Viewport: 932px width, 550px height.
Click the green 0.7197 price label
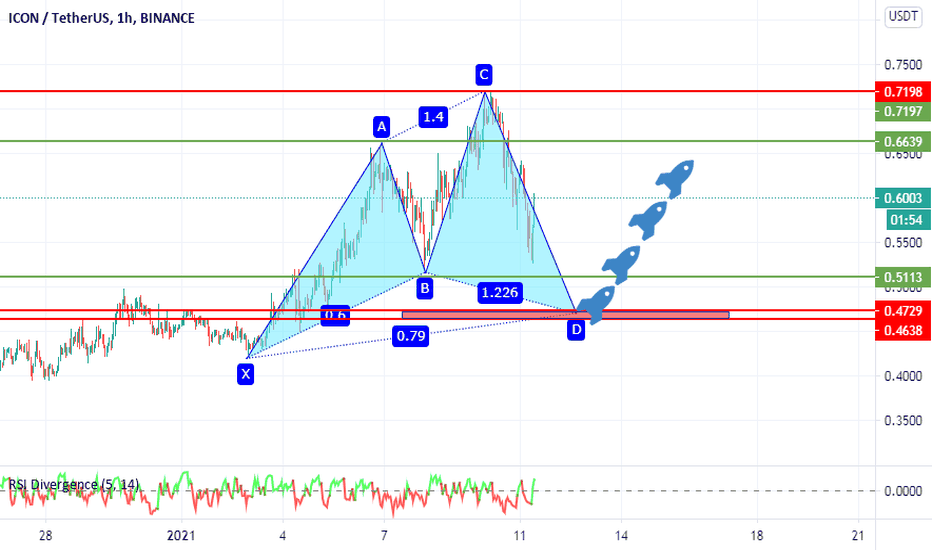(903, 111)
